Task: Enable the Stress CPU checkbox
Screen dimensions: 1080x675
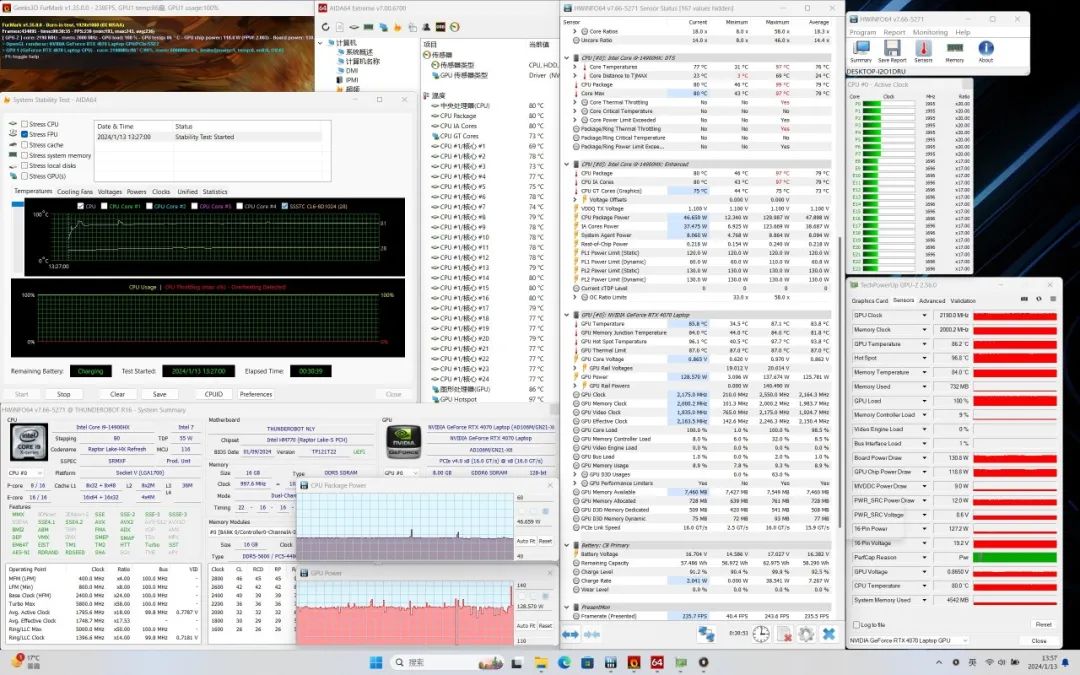Action: pos(24,124)
